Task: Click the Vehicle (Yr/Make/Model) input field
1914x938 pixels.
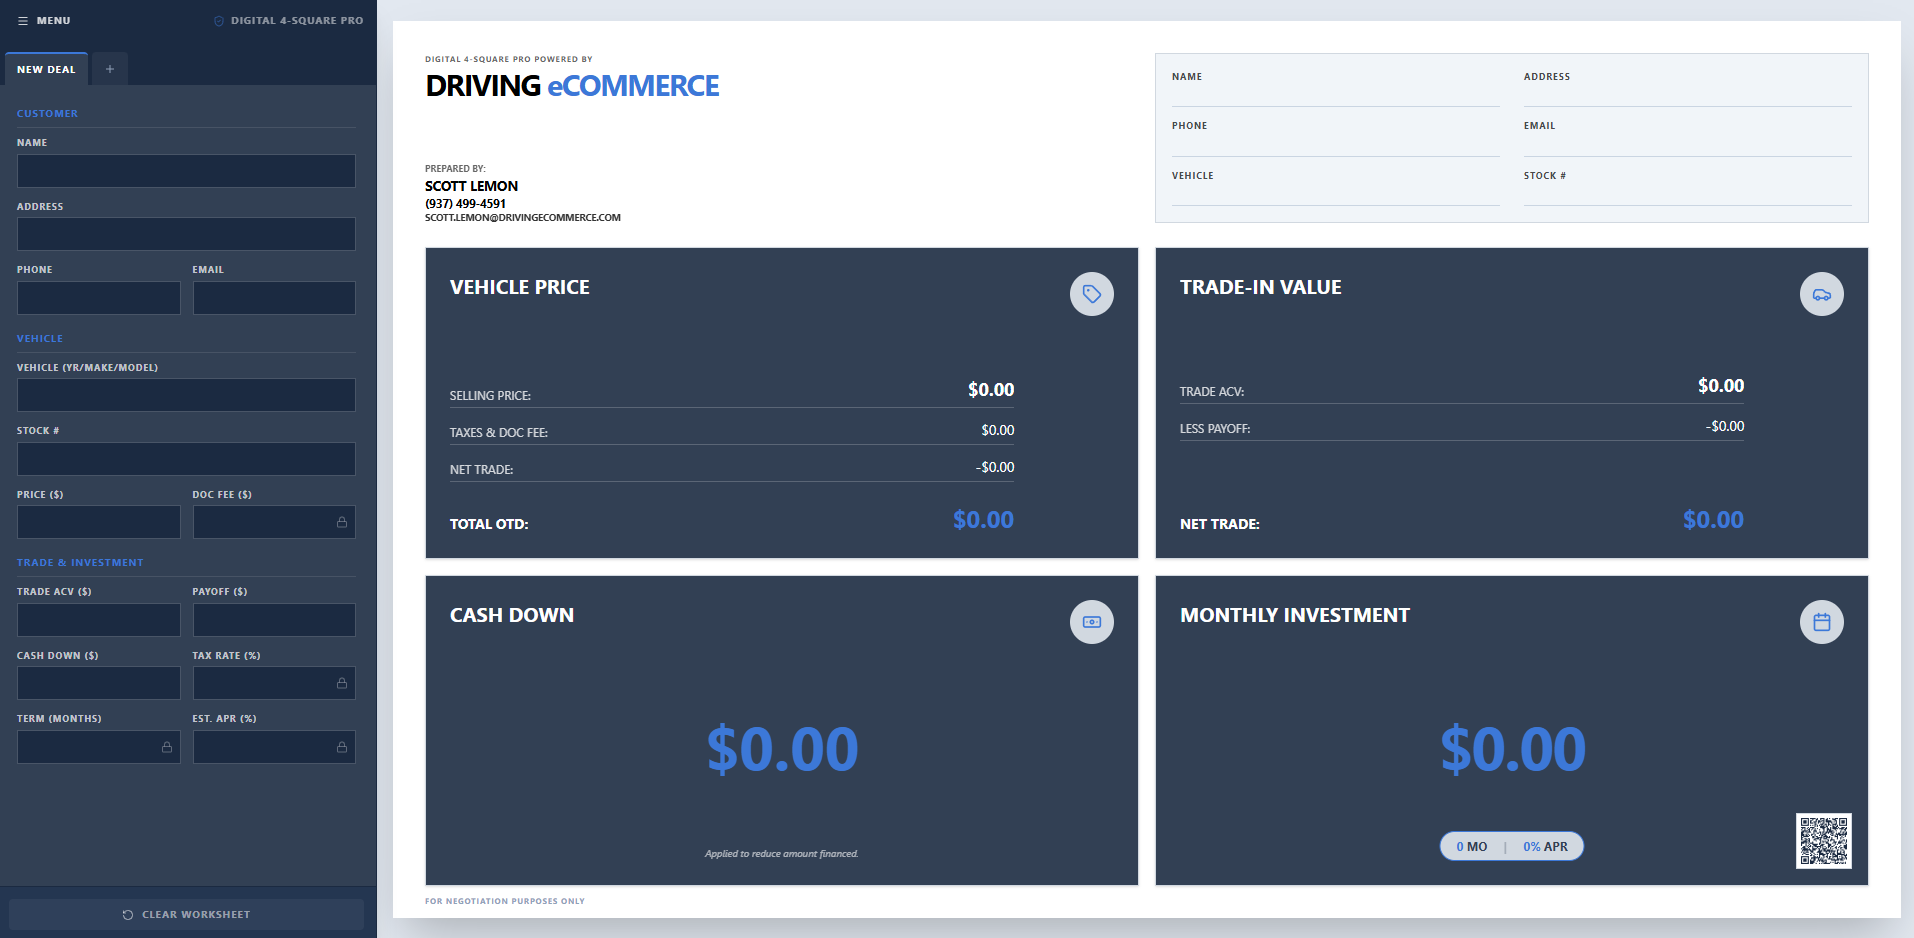Action: click(x=186, y=395)
